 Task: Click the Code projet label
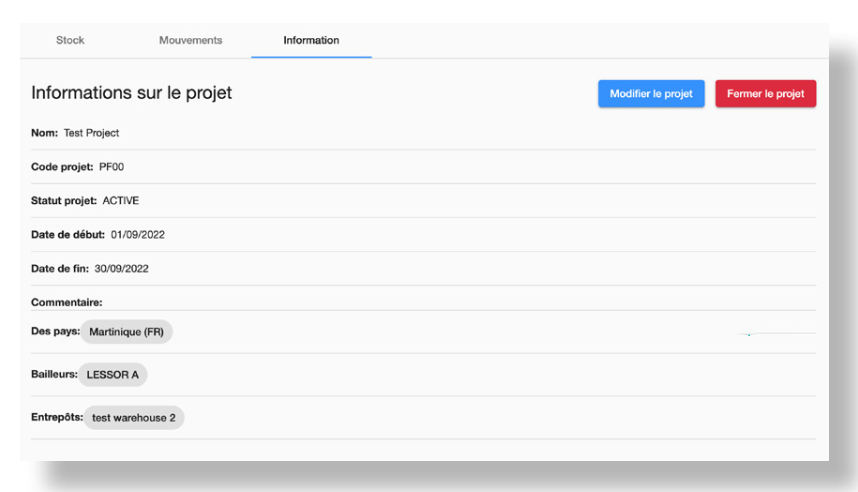(x=62, y=166)
